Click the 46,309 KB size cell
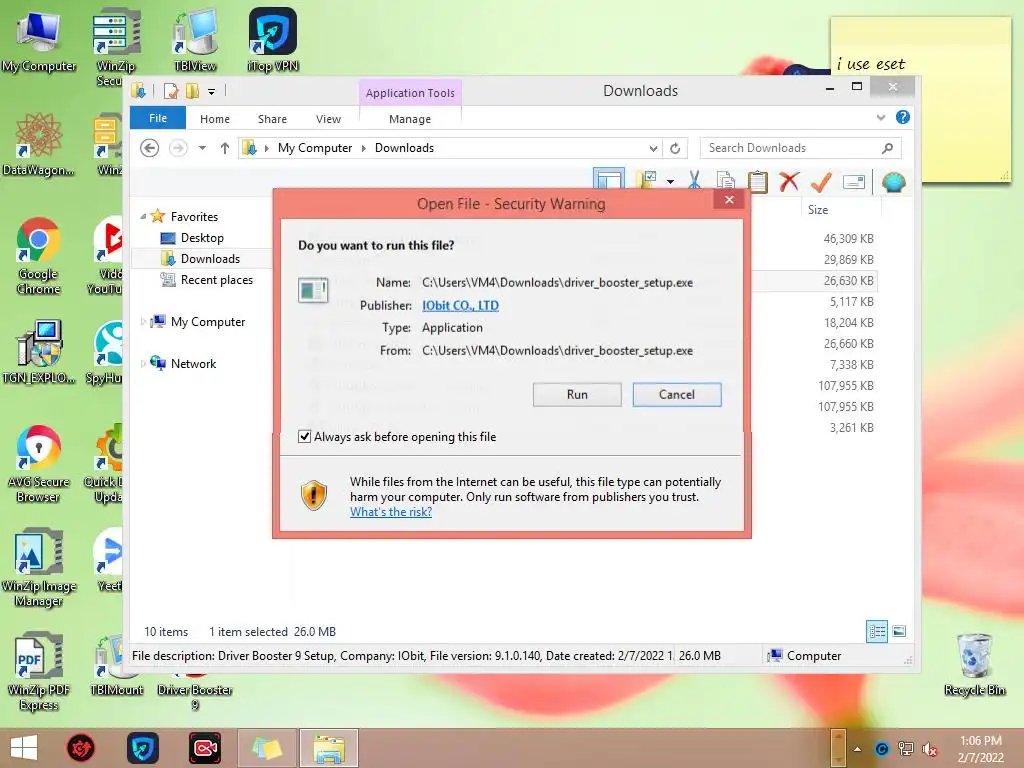 point(848,239)
